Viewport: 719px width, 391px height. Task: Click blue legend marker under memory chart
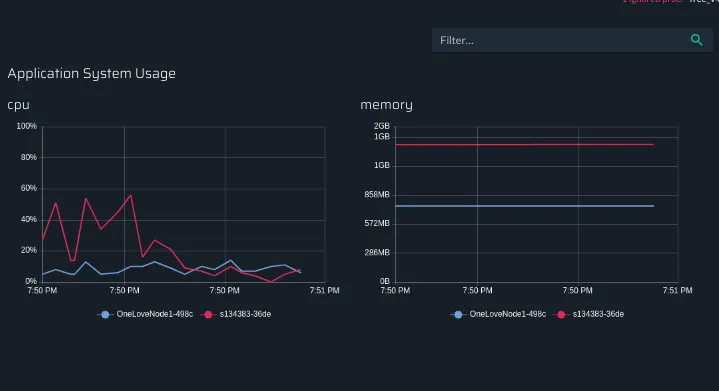[x=458, y=314]
